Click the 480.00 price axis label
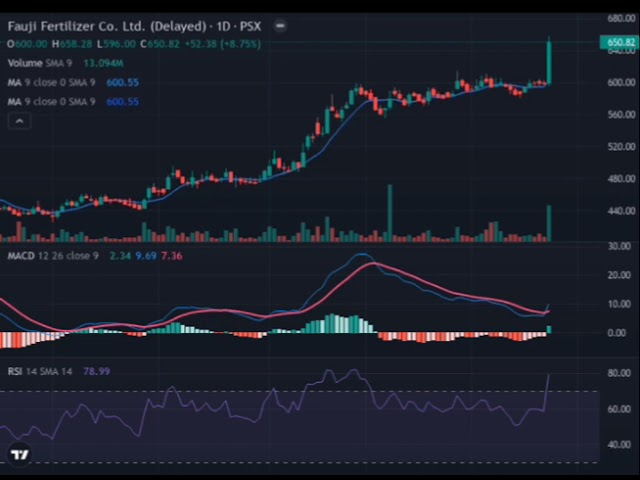This screenshot has height=480, width=640. [621, 179]
